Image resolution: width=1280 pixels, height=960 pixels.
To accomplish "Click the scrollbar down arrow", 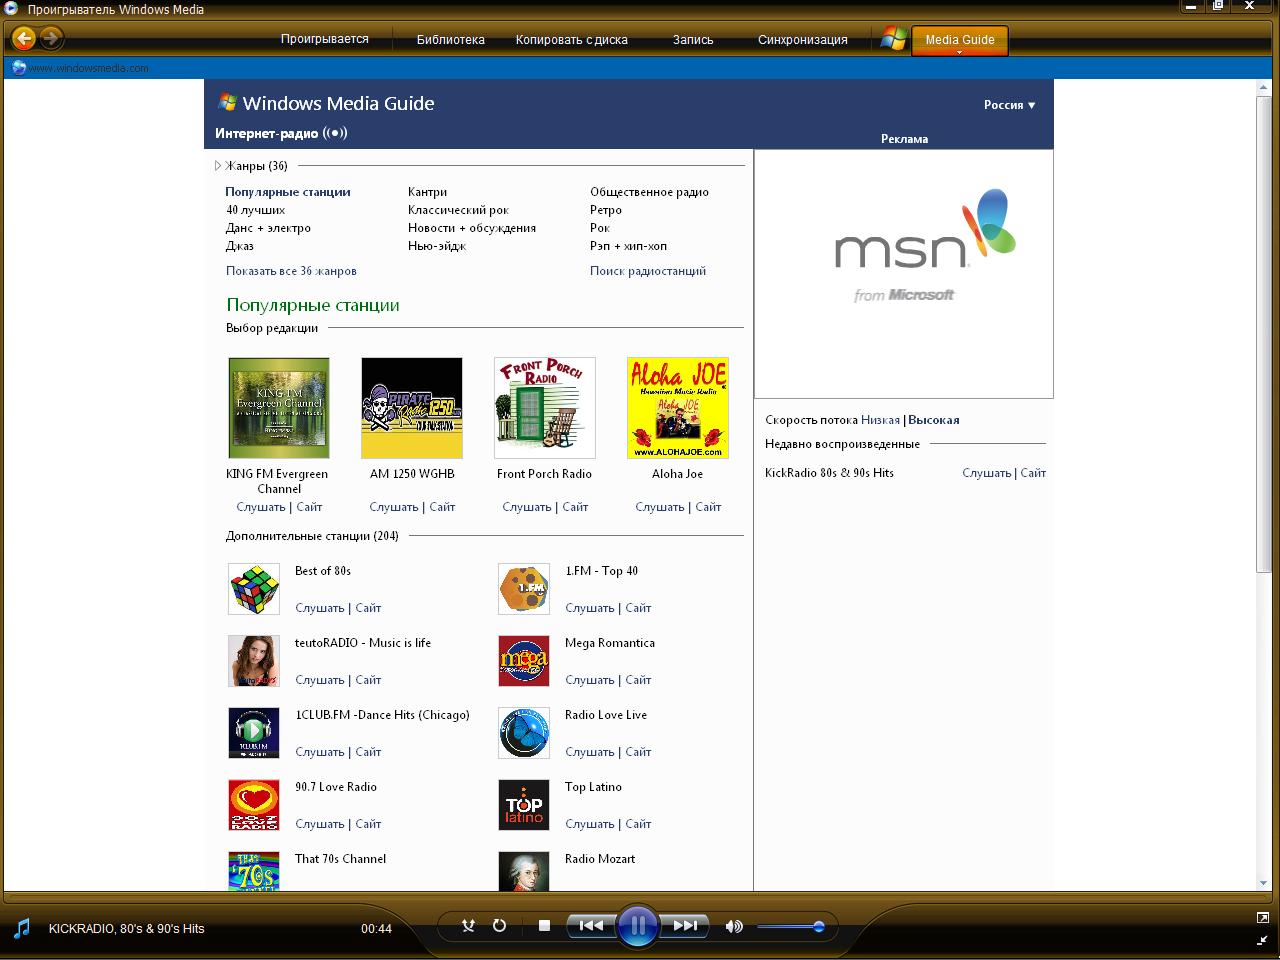I will point(1263,883).
